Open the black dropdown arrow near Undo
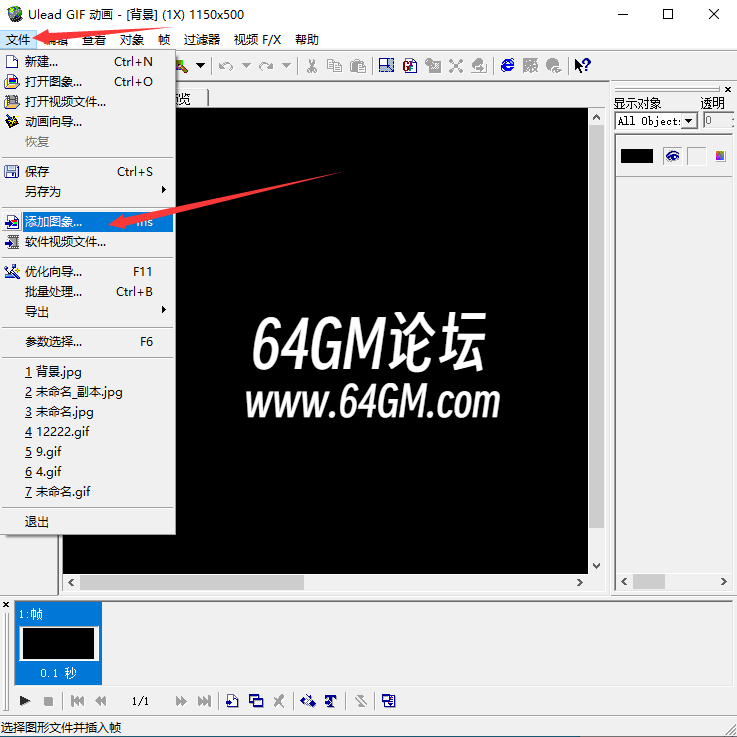 [200, 66]
